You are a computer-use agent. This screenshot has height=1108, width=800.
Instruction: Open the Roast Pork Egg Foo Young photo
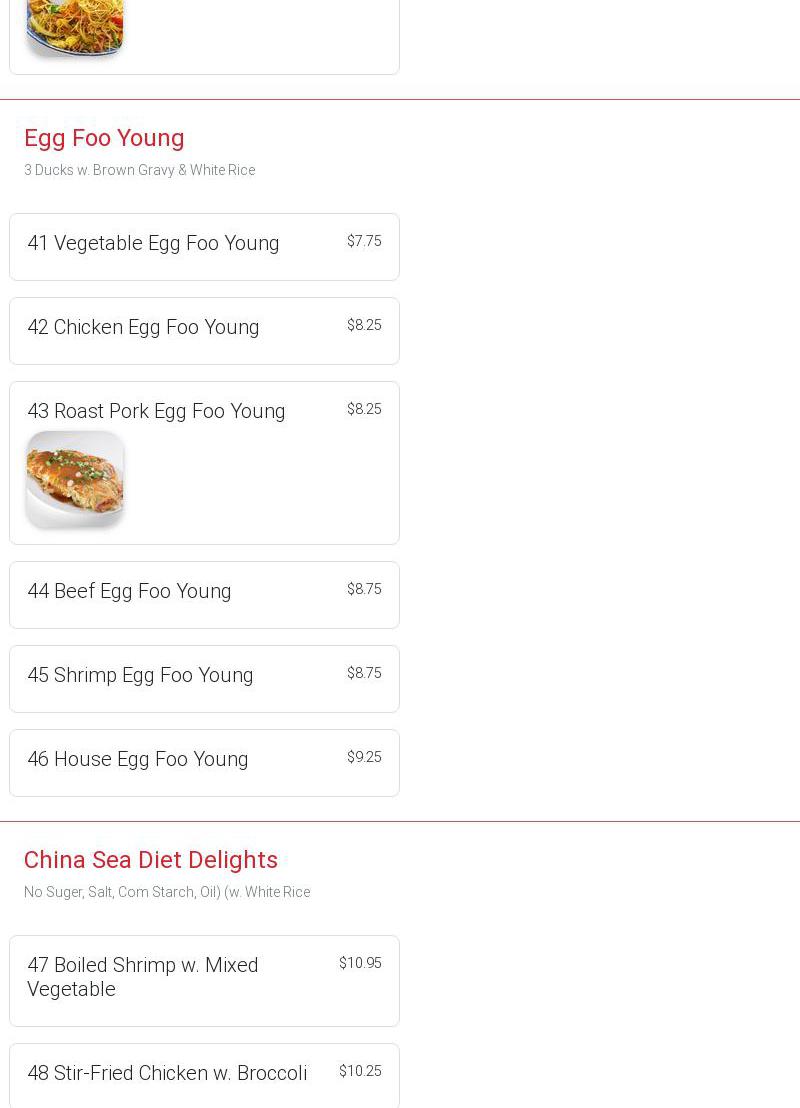pos(75,479)
